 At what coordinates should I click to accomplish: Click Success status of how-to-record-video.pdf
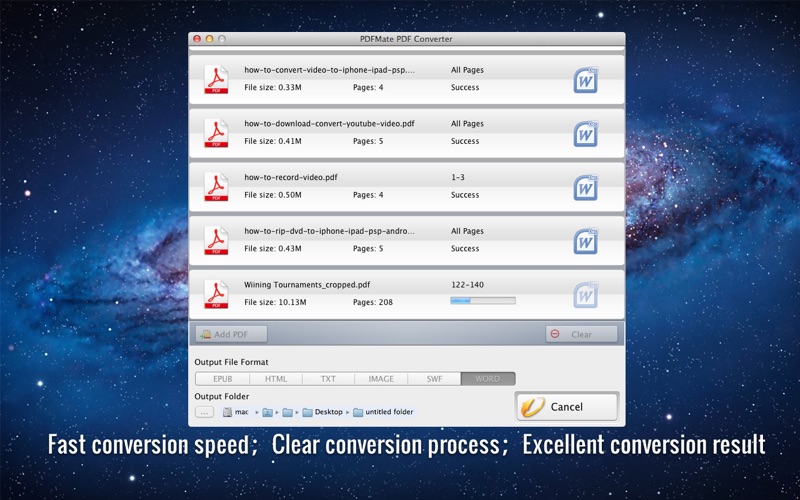(x=465, y=195)
